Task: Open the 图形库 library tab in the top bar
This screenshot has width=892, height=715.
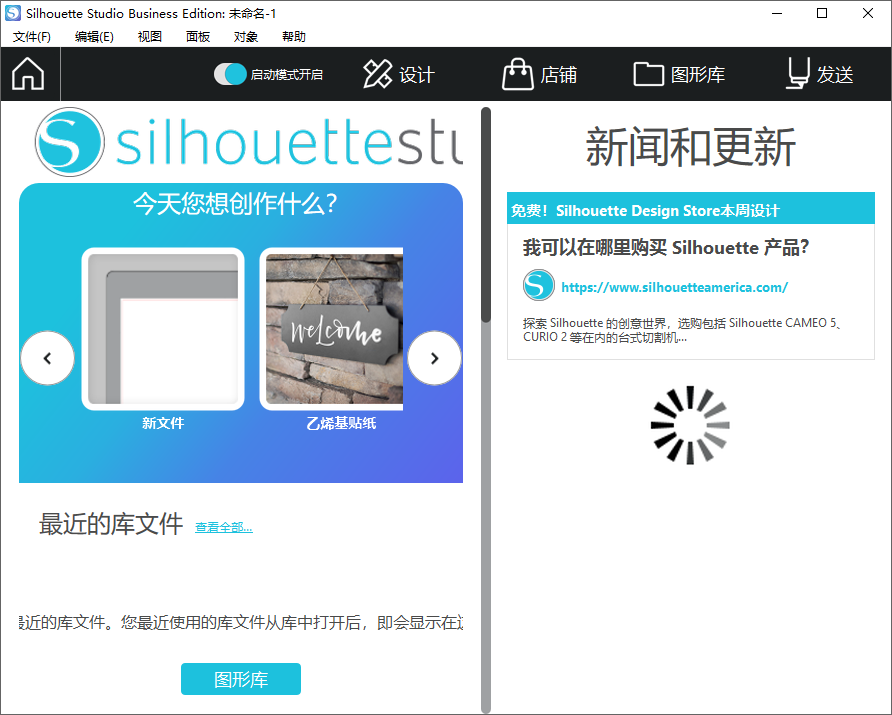Action: tap(679, 74)
